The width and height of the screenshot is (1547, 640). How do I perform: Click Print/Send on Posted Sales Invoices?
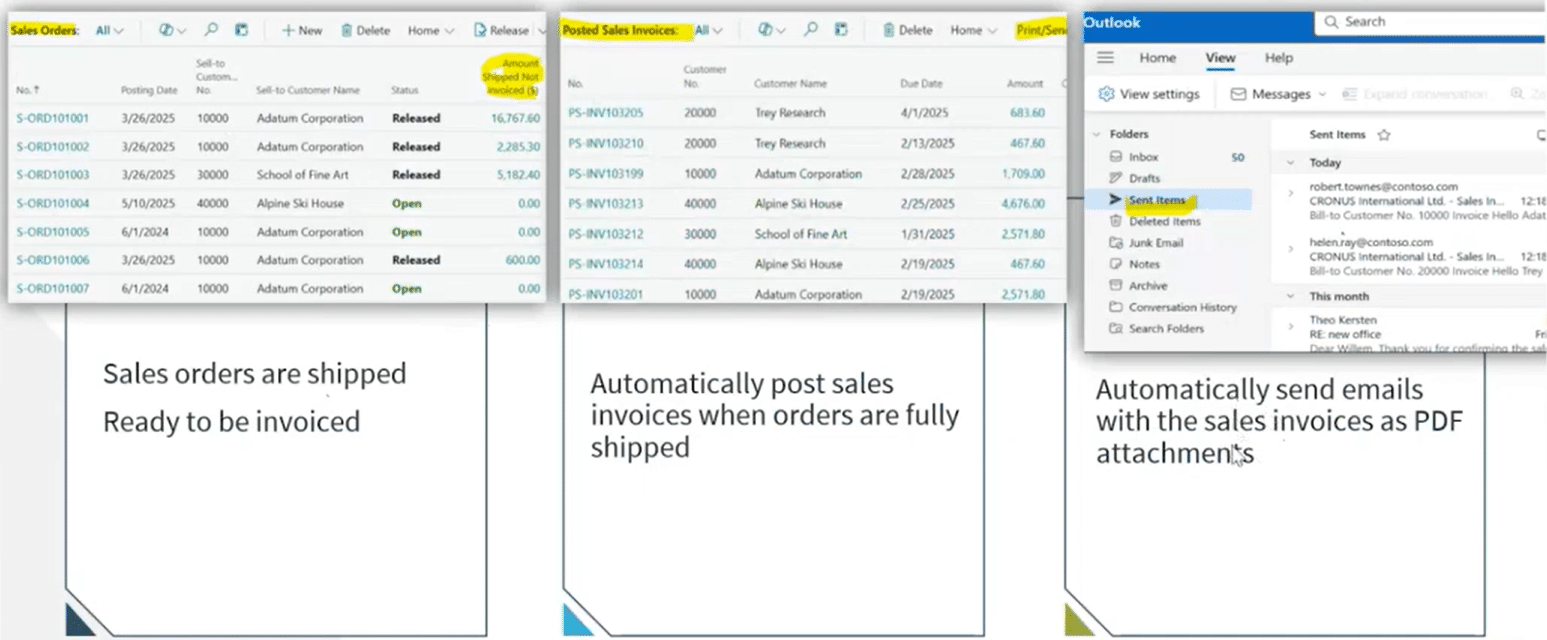pyautogui.click(x=1041, y=30)
